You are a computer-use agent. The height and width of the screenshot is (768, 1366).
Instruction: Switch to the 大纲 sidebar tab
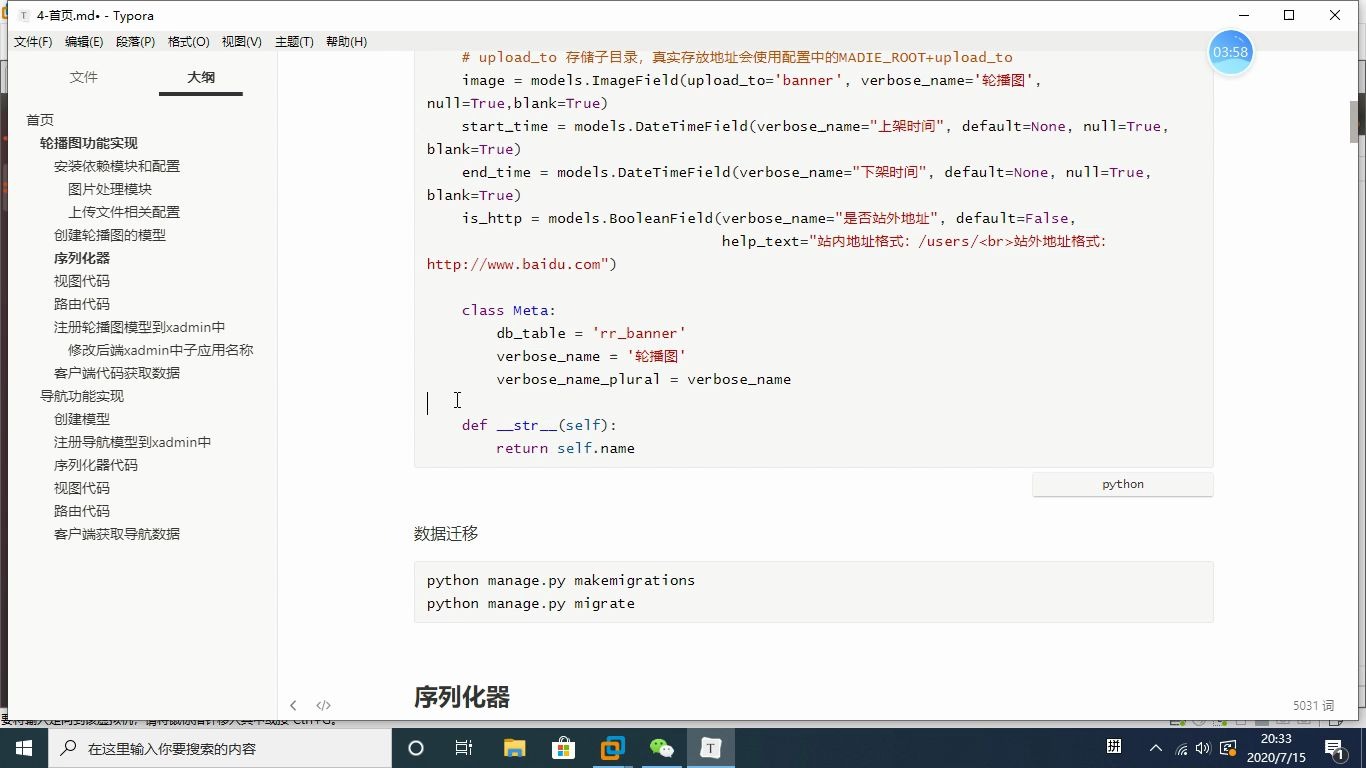tap(201, 77)
